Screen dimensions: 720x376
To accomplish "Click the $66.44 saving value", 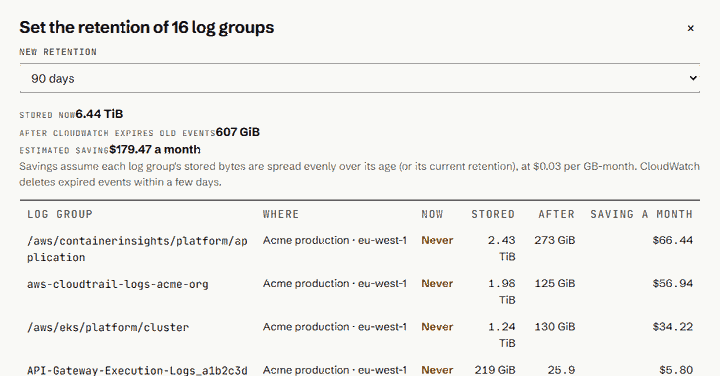I will tap(673, 240).
